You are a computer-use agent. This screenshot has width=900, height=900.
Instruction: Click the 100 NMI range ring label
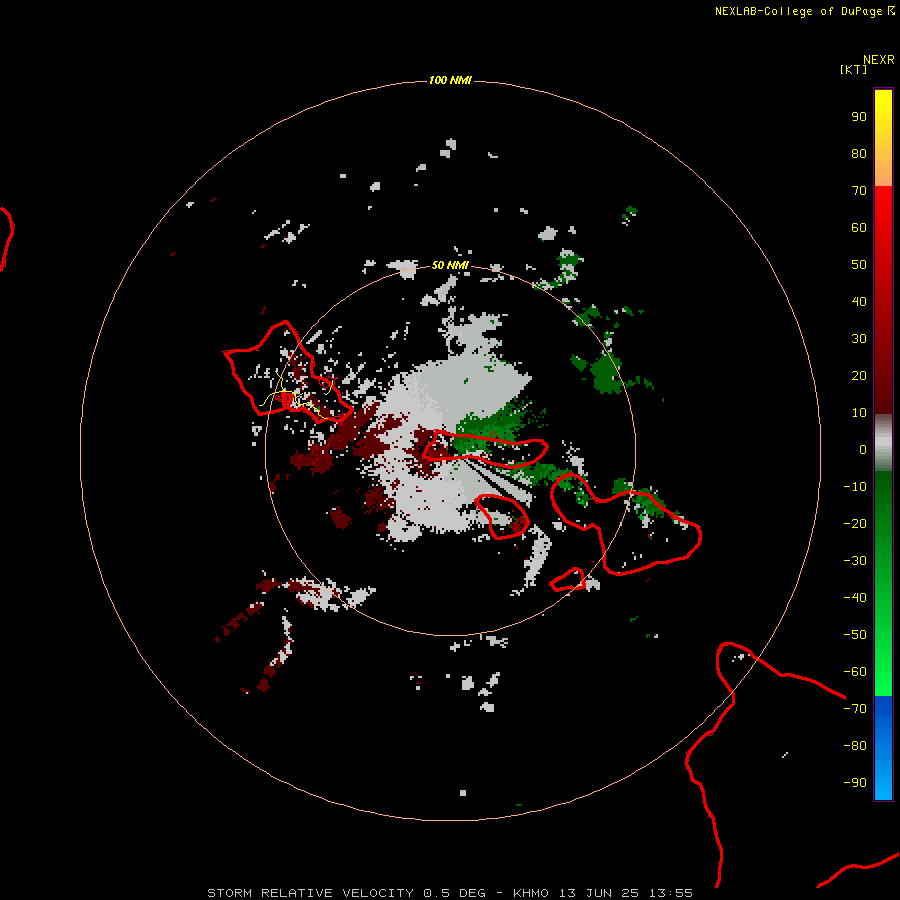pyautogui.click(x=450, y=80)
